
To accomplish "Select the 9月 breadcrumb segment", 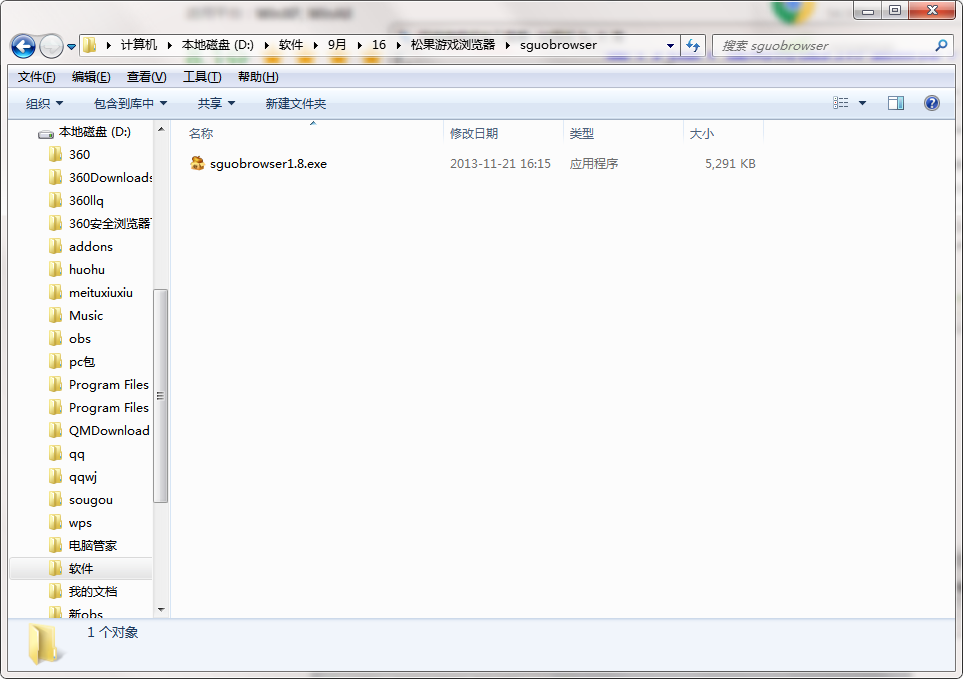I will point(337,45).
